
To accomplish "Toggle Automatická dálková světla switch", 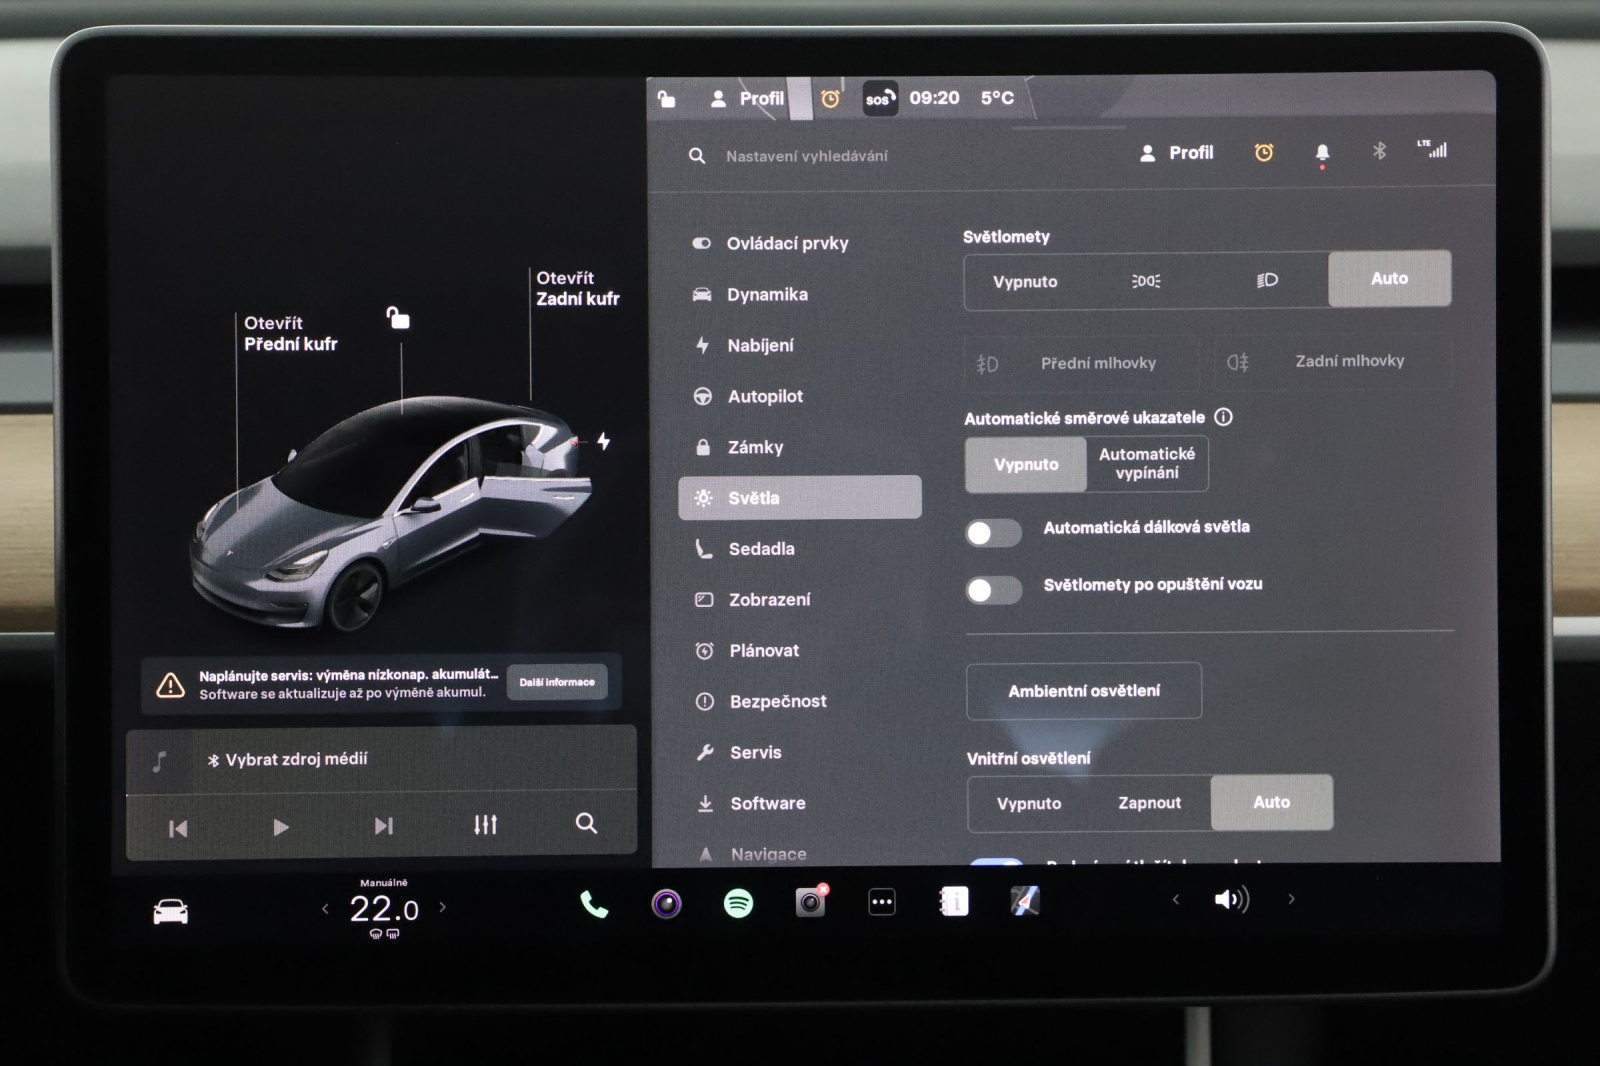I will coord(993,533).
